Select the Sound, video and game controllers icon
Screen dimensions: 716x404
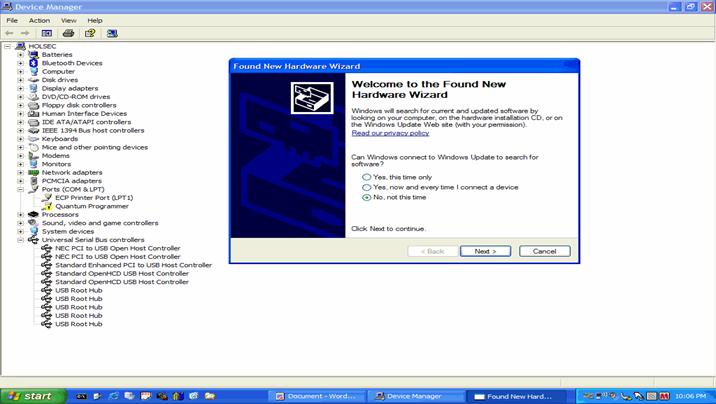(33, 223)
